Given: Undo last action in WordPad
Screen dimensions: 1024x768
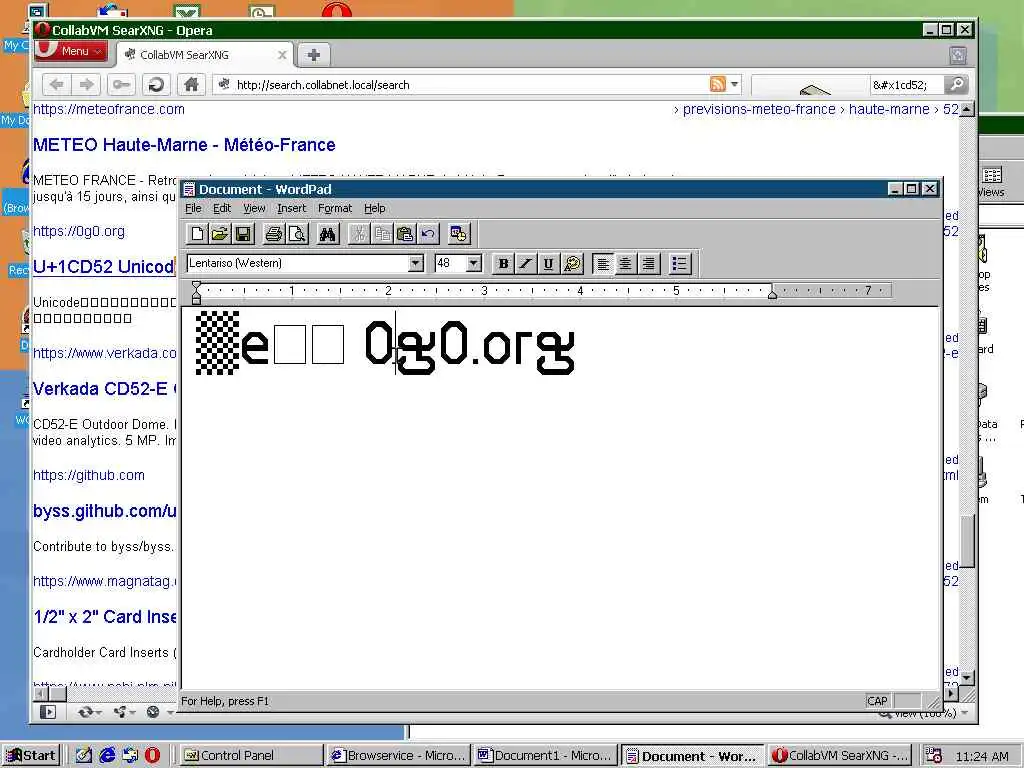Looking at the screenshot, I should [x=428, y=234].
